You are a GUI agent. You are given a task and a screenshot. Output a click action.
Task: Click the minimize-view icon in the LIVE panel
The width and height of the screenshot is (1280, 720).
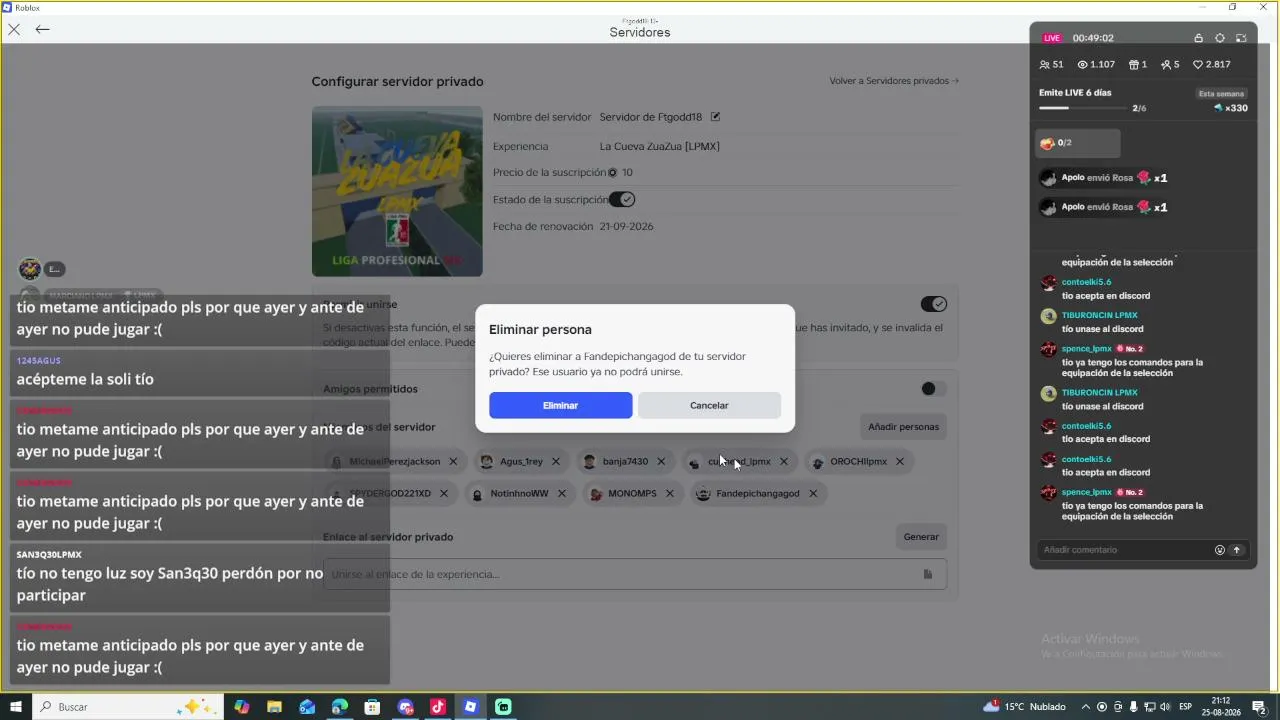1241,38
